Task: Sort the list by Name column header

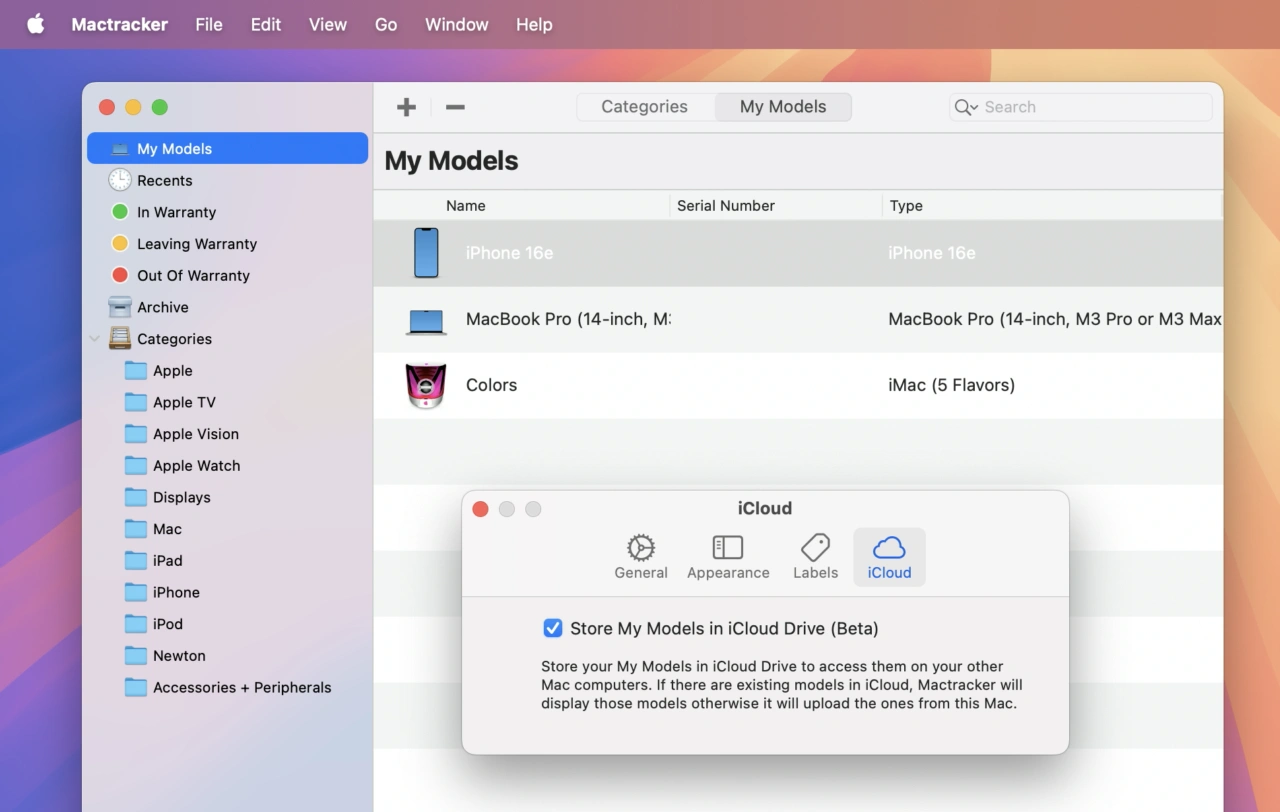Action: (466, 206)
